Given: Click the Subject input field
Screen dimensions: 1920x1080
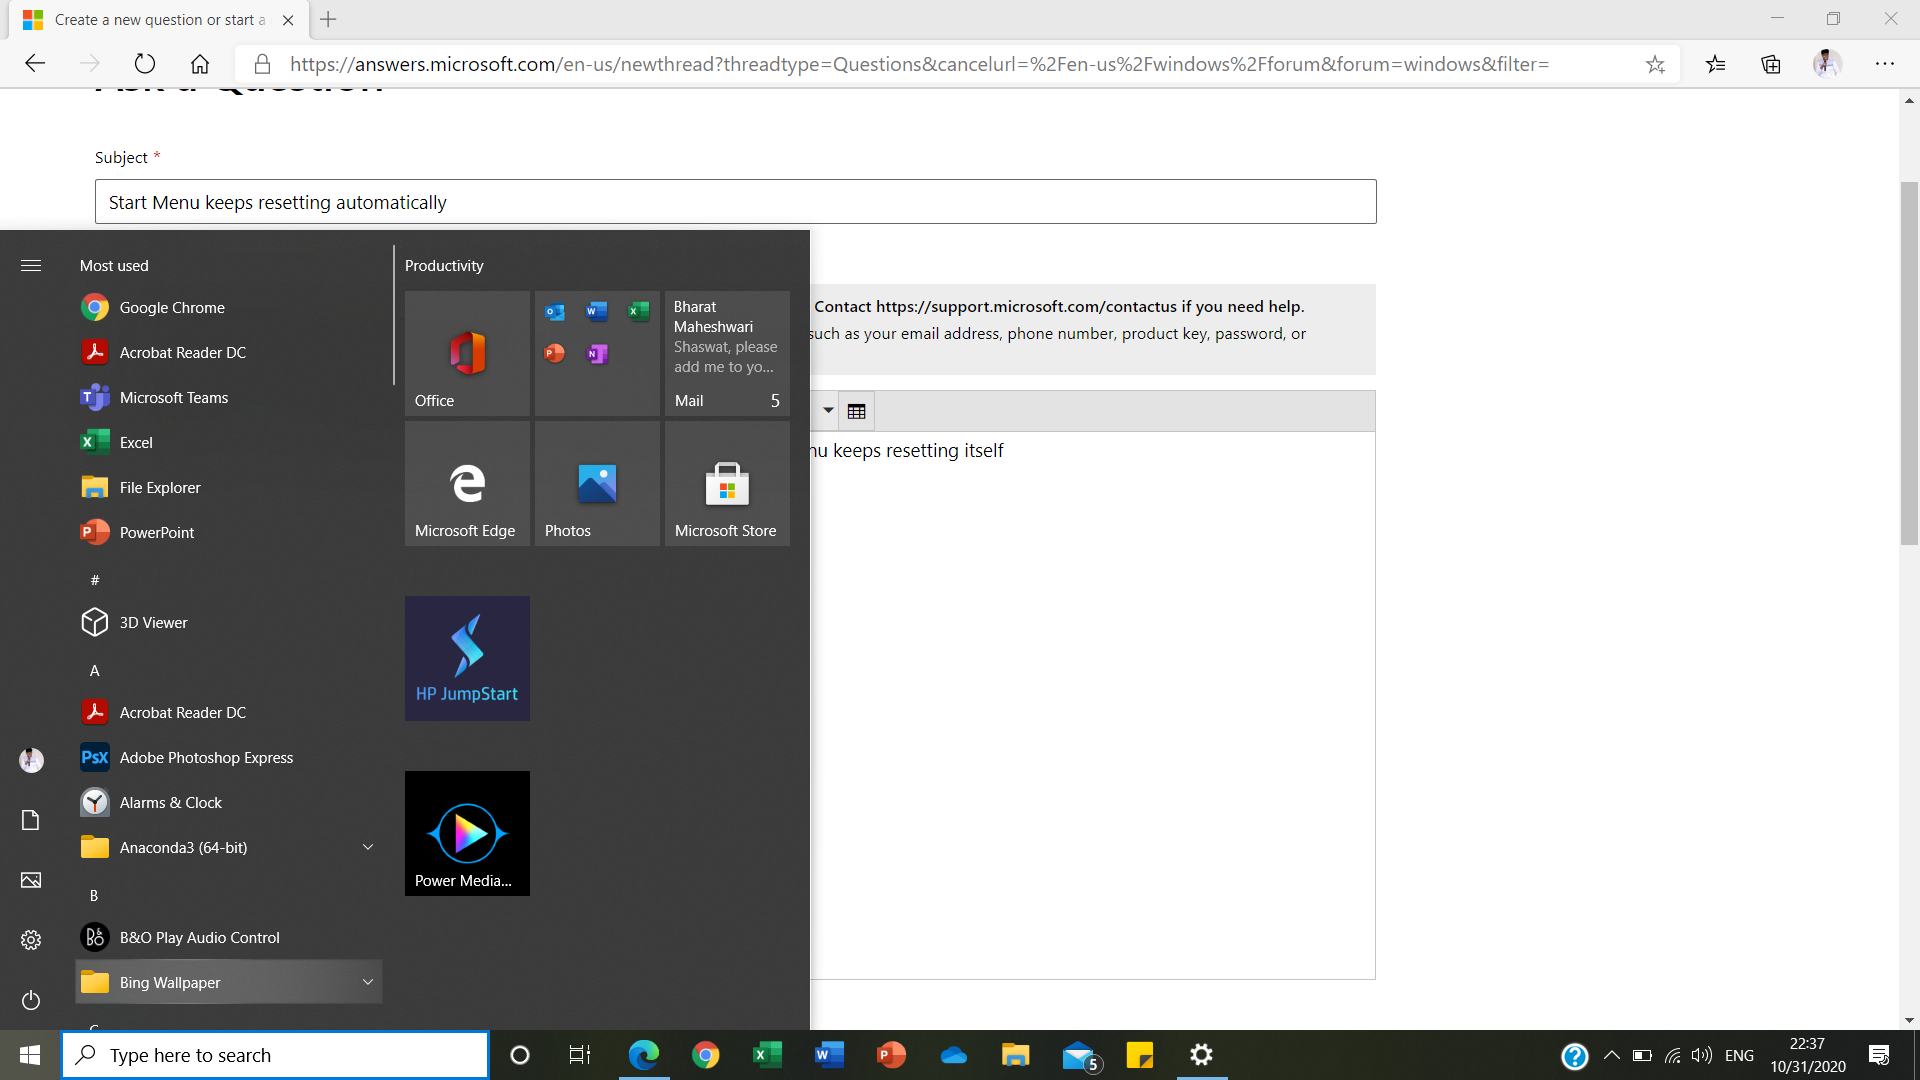Looking at the screenshot, I should pos(735,202).
